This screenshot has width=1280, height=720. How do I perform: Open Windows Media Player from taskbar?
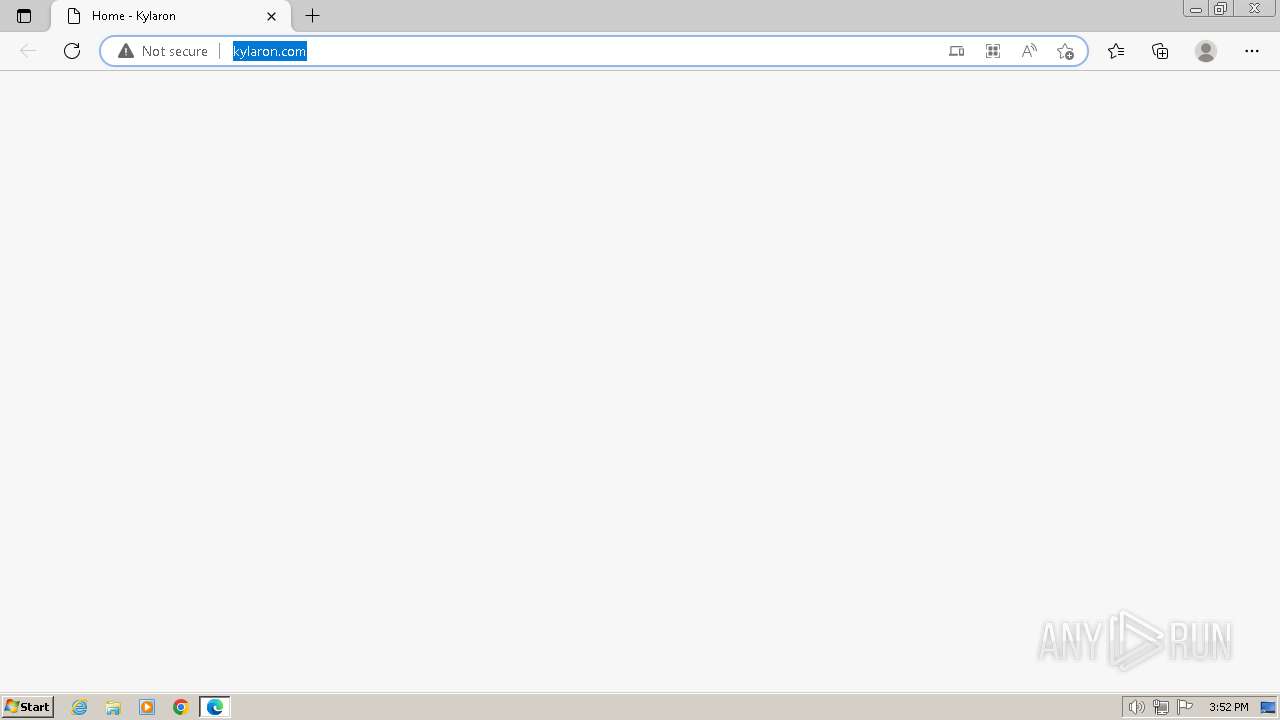tap(147, 707)
